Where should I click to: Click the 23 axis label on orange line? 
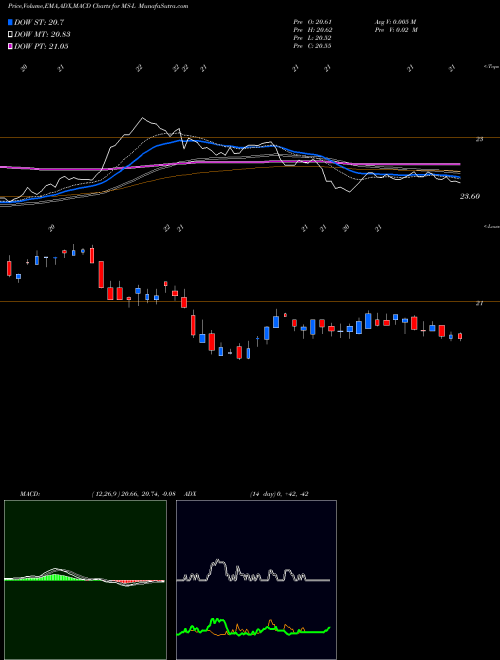coord(479,139)
